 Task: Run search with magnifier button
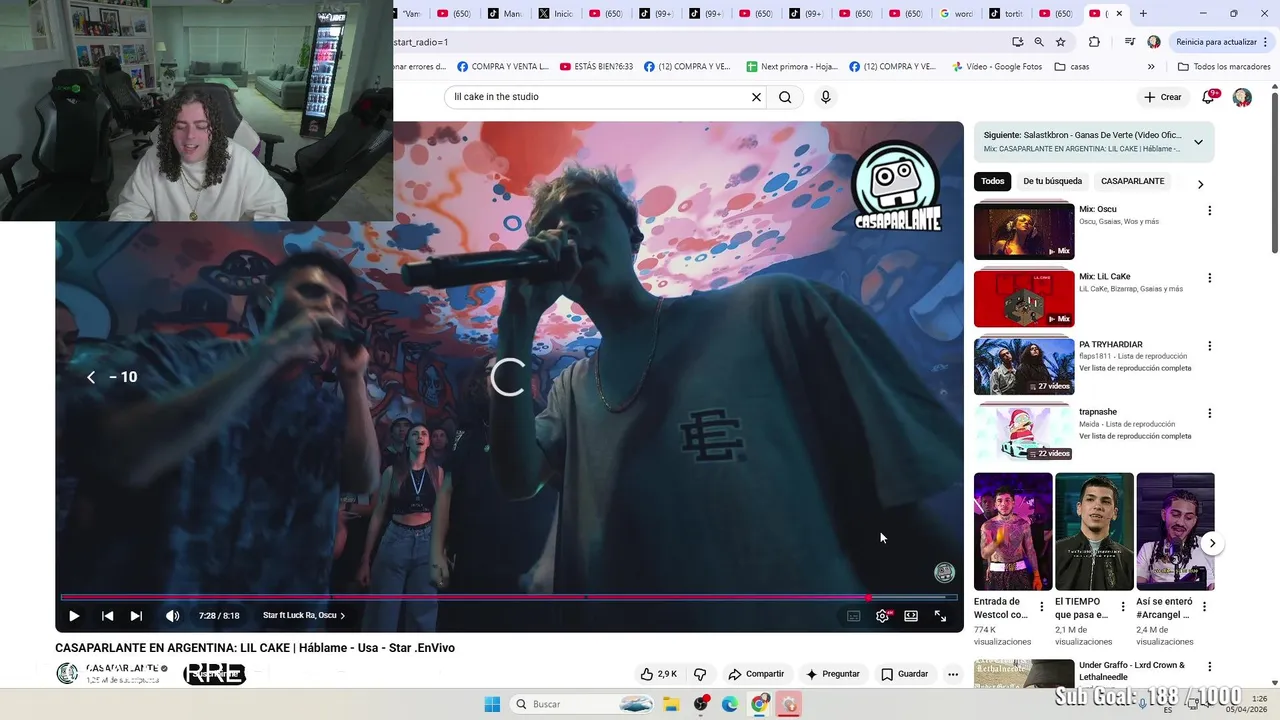[x=785, y=97]
